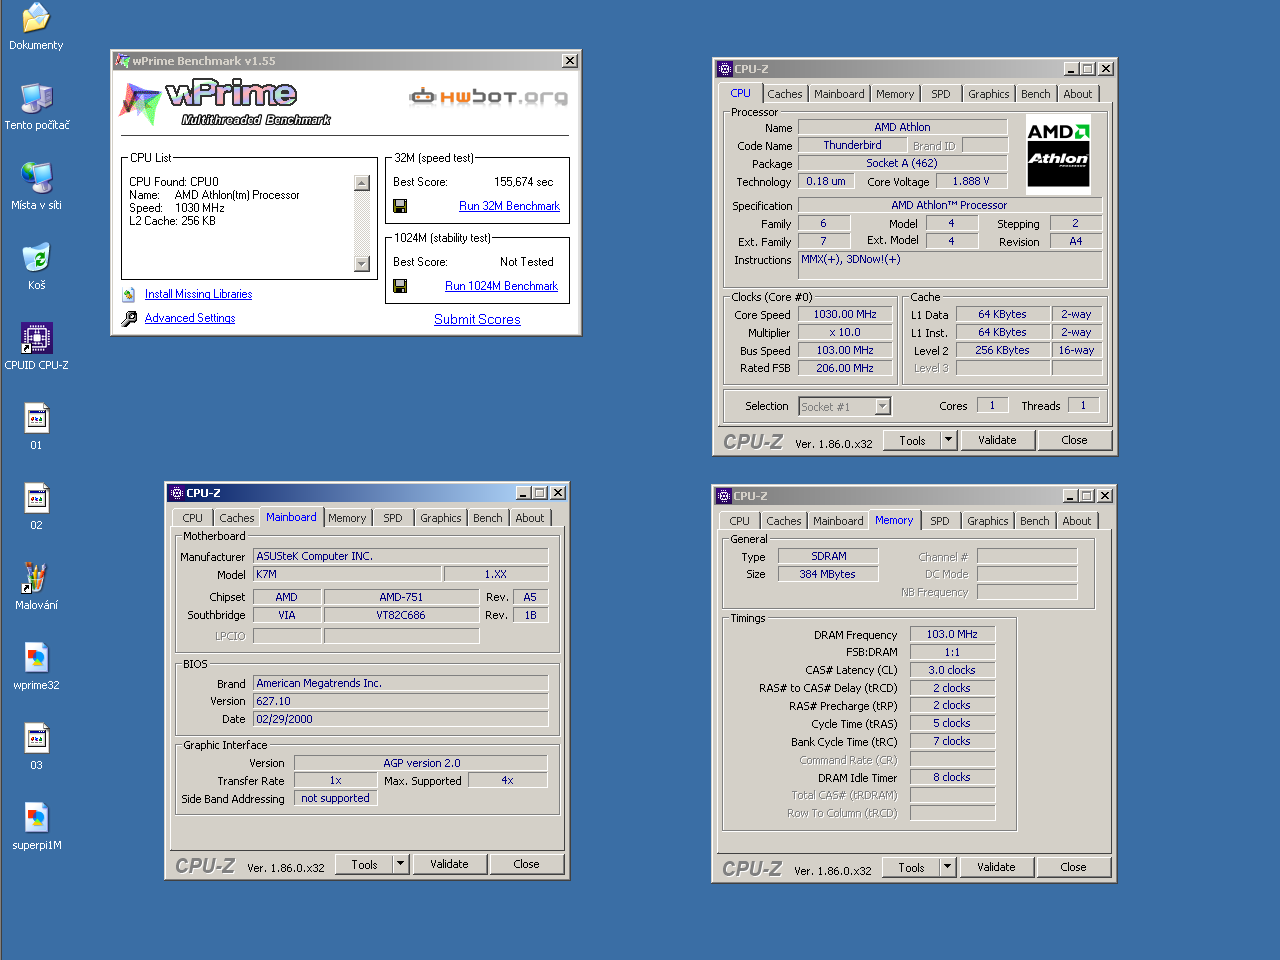The height and width of the screenshot is (960, 1280).
Task: Click the wPrime title bar icon
Action: pyautogui.click(x=123, y=61)
